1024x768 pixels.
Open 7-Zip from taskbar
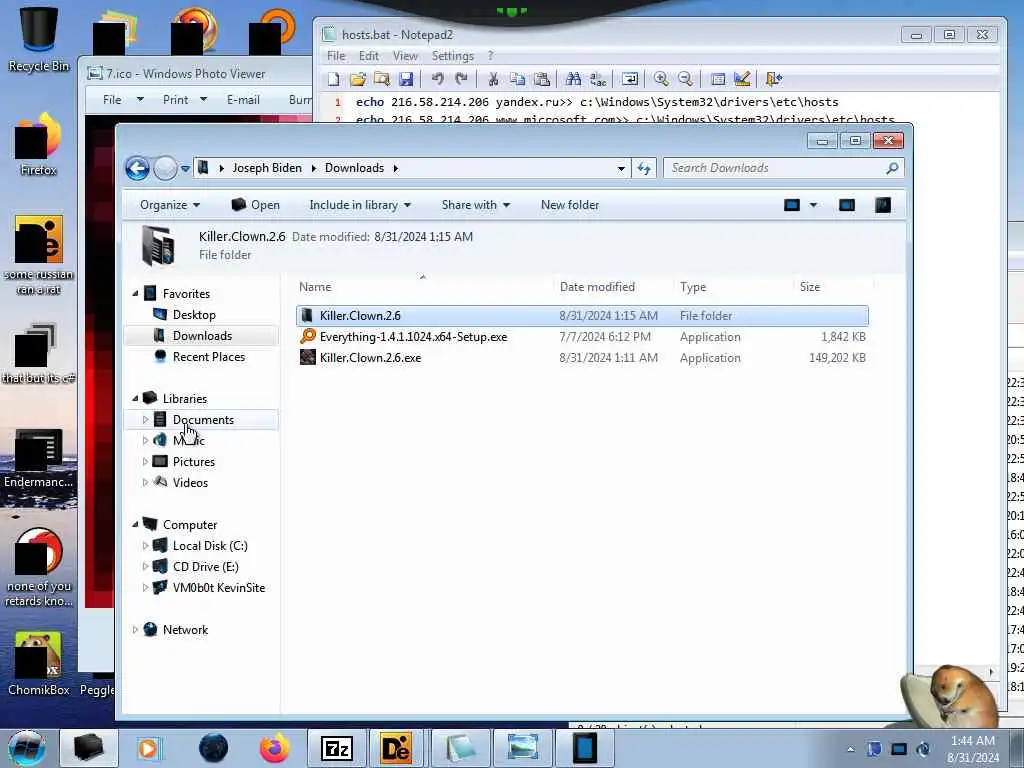pos(337,748)
